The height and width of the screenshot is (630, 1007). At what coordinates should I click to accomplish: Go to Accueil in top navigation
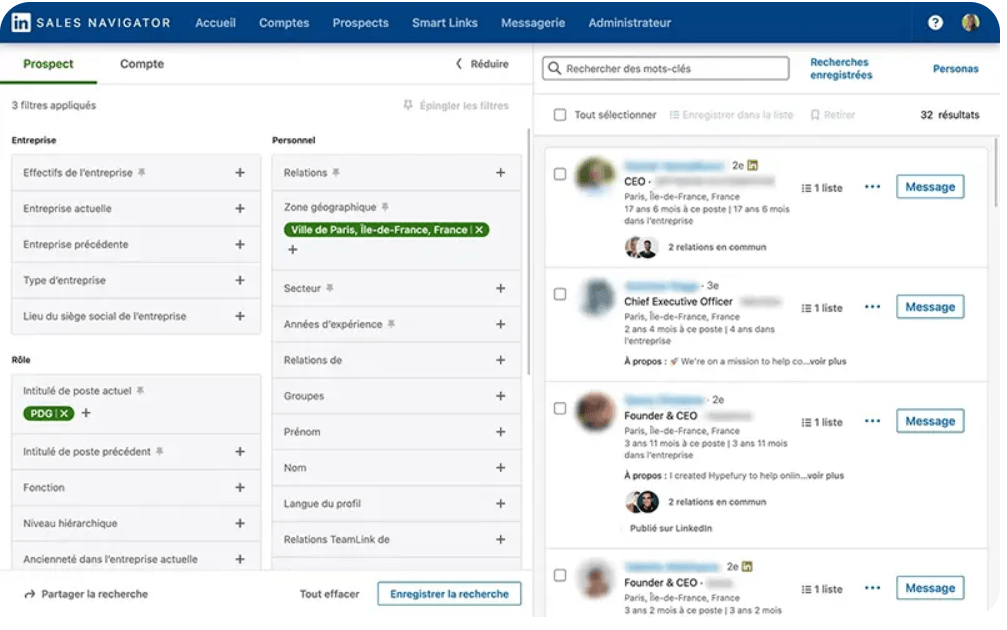pyautogui.click(x=215, y=22)
